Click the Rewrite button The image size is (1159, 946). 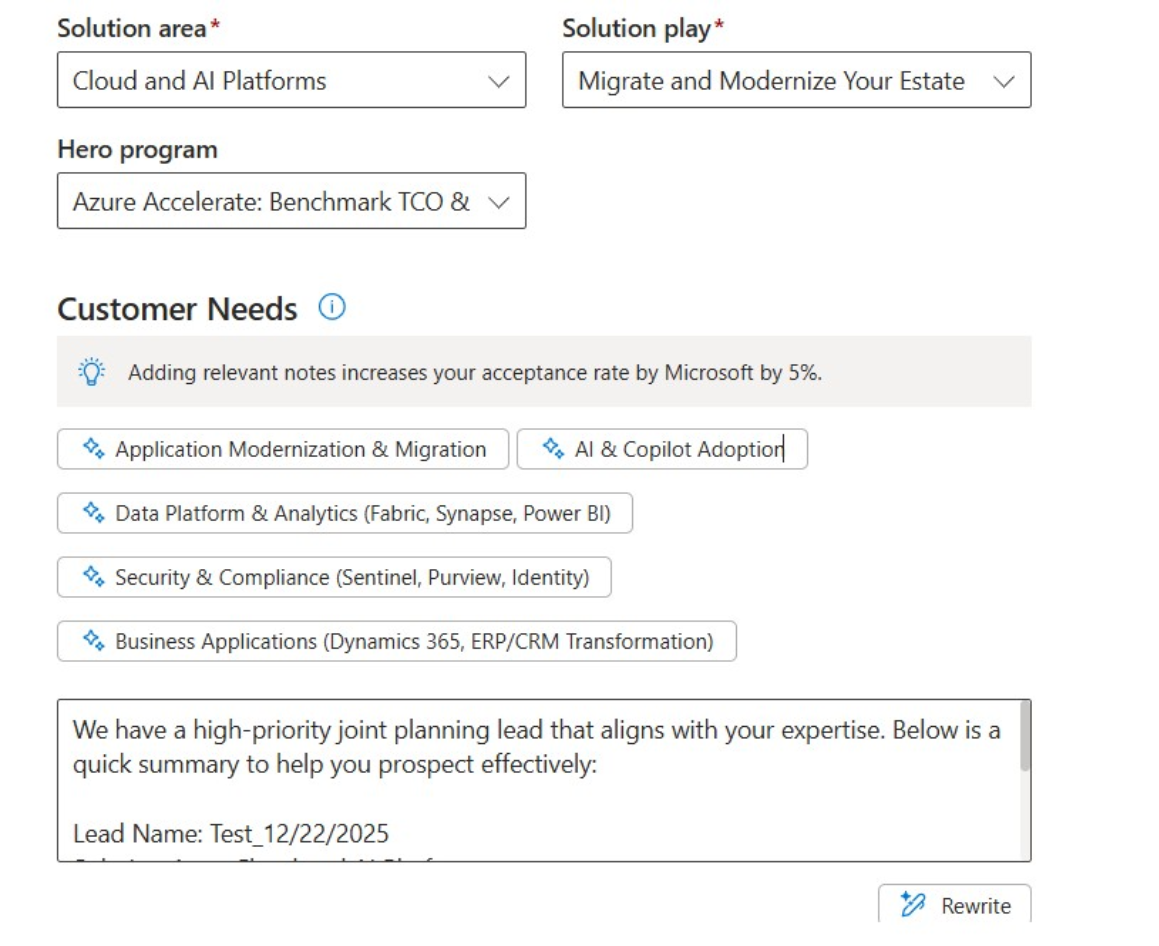pos(955,905)
